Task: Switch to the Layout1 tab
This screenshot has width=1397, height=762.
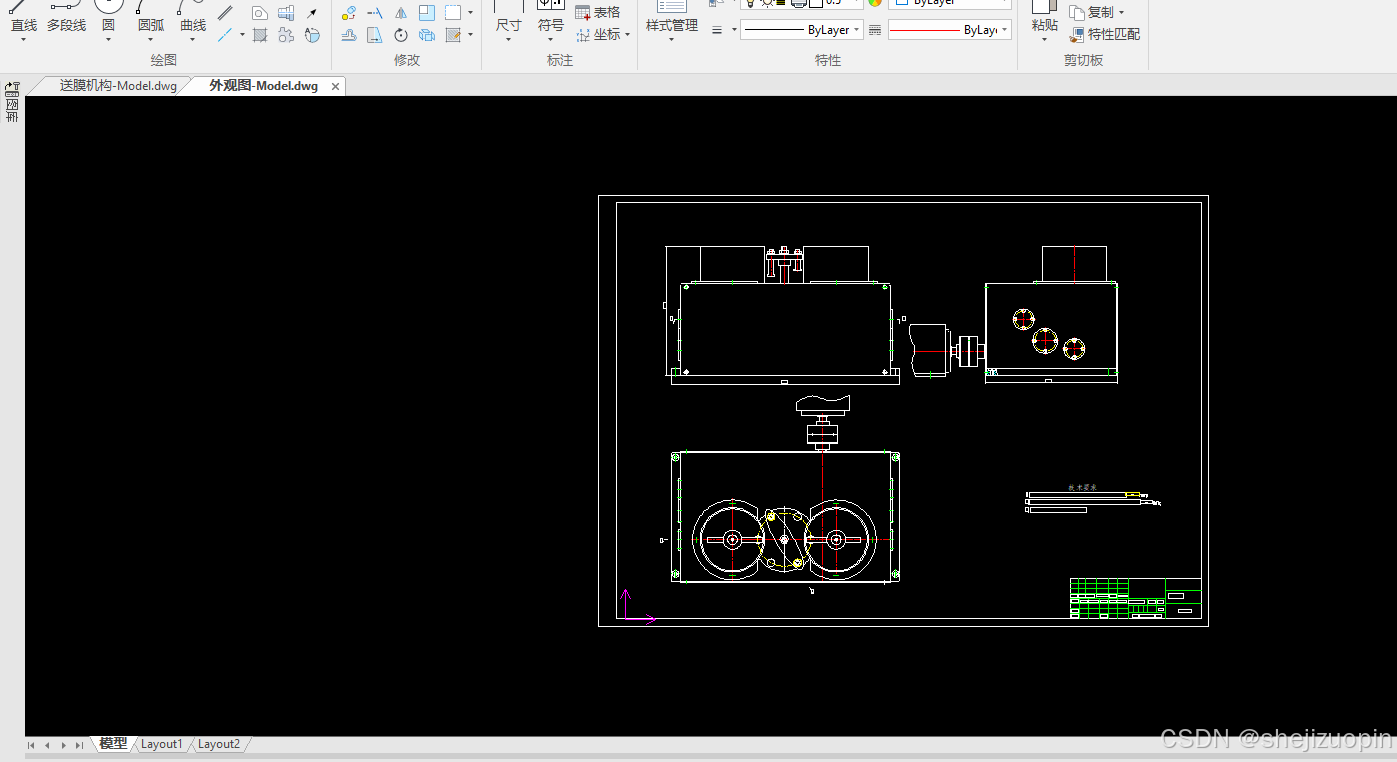Action: point(162,744)
